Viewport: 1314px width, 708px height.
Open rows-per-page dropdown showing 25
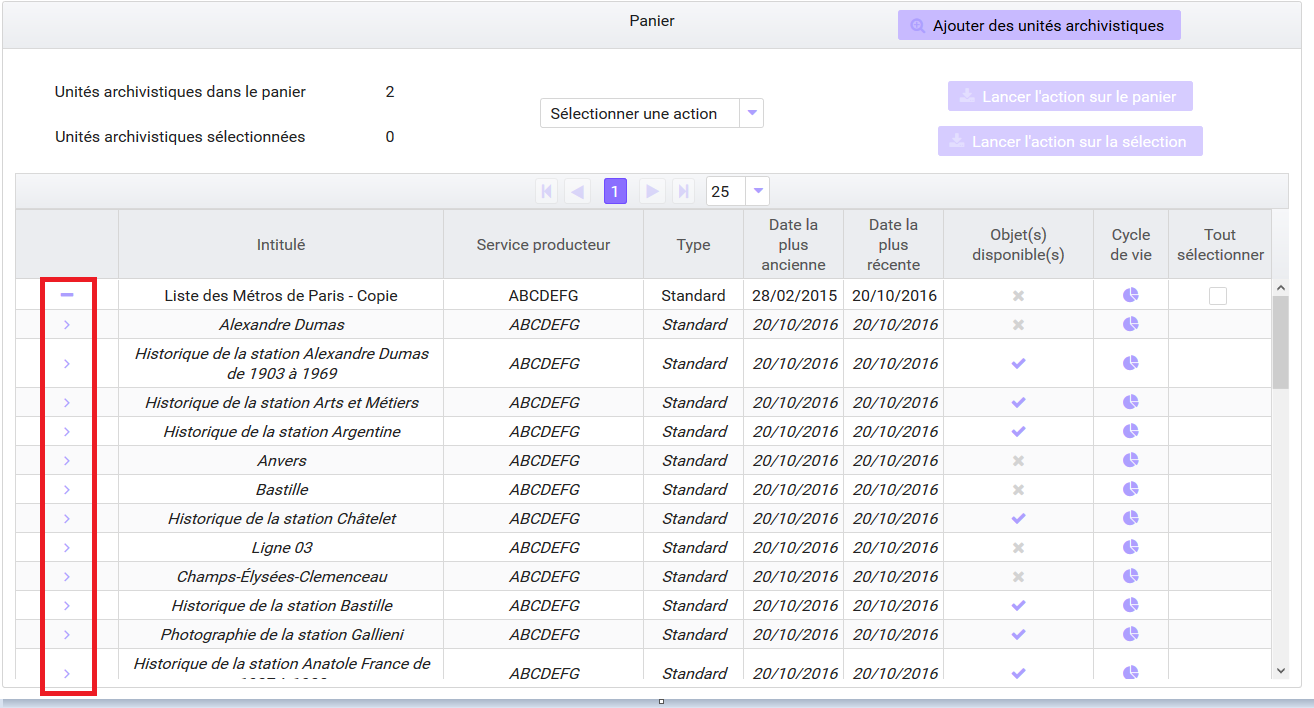click(x=737, y=191)
